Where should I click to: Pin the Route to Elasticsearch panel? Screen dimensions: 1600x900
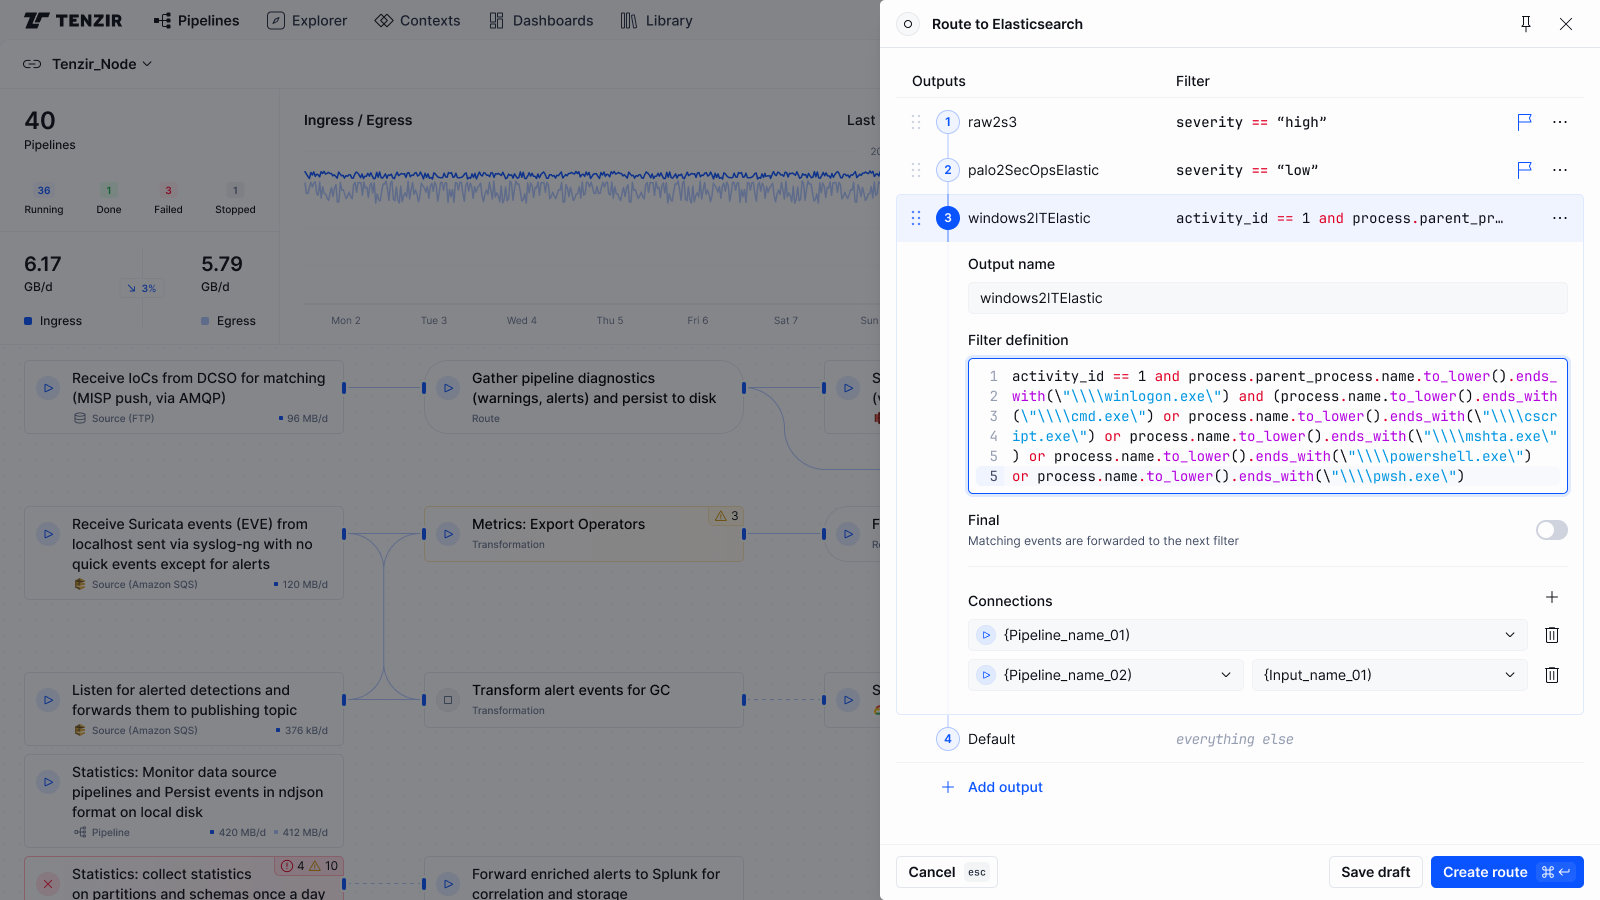tap(1526, 24)
